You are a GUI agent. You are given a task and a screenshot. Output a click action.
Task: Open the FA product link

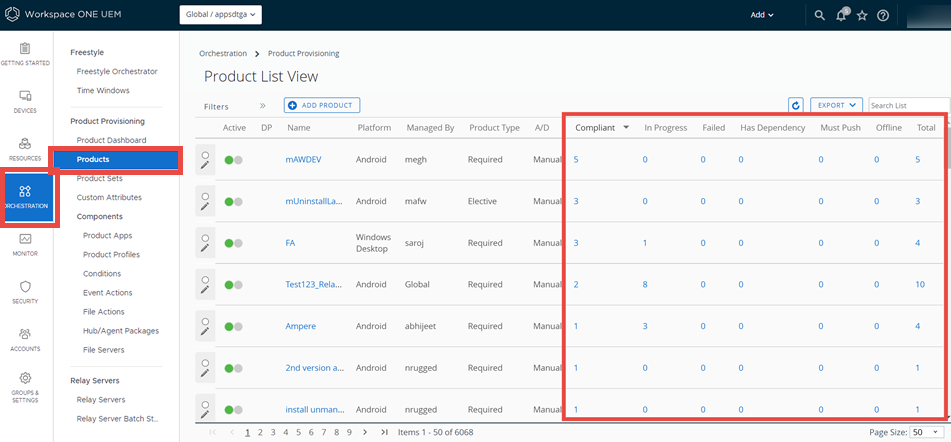pos(291,243)
